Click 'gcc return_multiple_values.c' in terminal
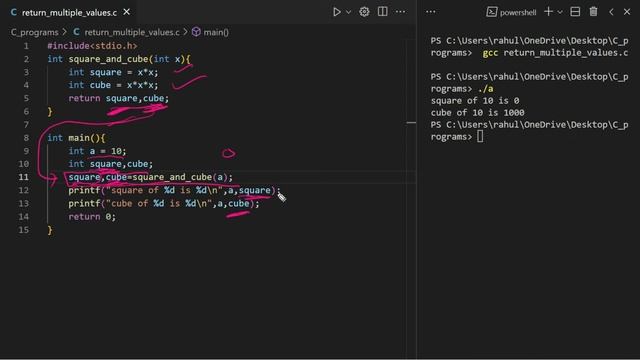640x360 pixels. click(x=555, y=53)
